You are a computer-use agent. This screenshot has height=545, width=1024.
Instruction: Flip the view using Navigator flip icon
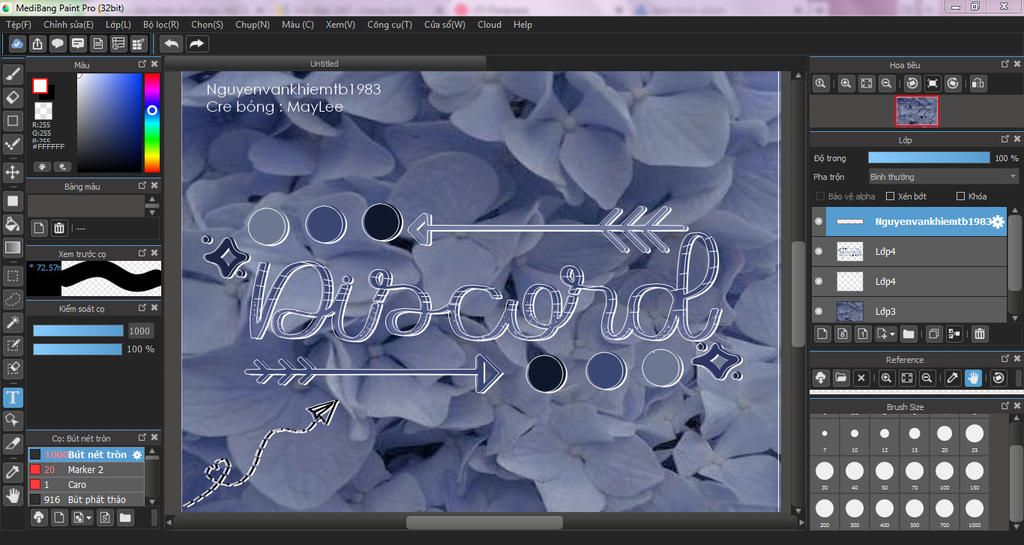978,84
